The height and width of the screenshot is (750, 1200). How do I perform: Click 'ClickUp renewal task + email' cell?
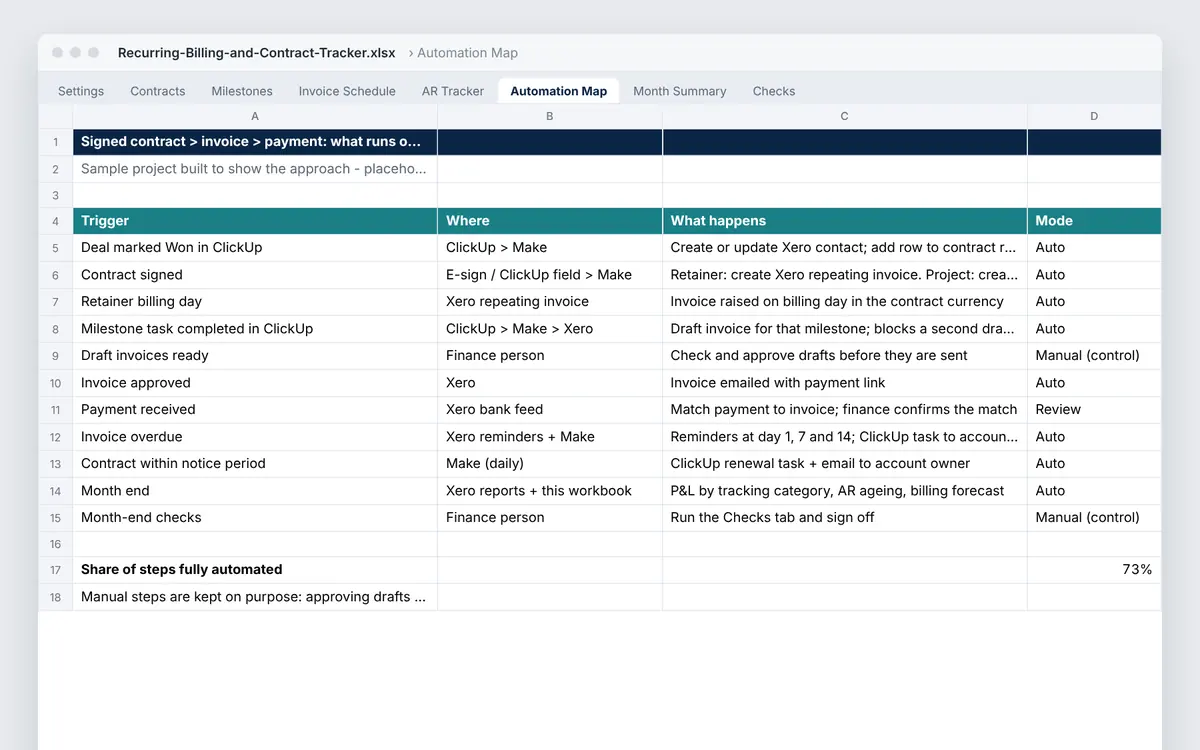845,464
